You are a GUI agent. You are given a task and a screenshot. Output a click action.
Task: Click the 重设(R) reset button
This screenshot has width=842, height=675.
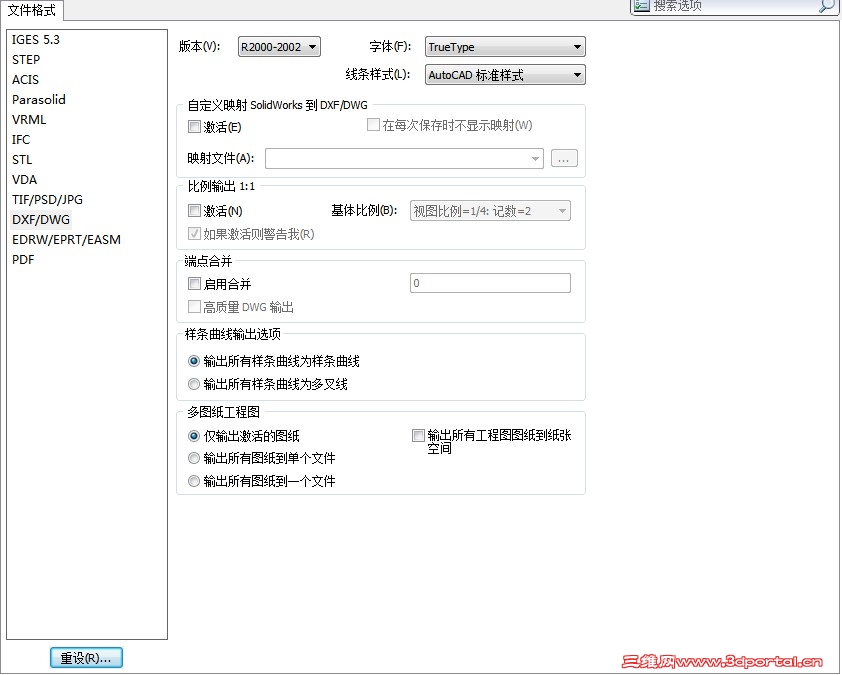86,657
